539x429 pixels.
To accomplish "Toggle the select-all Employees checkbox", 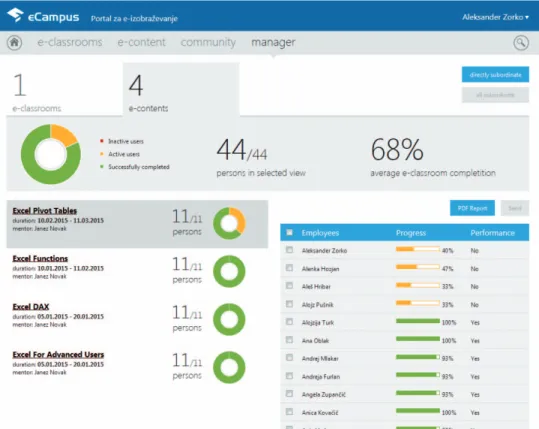I will pyautogui.click(x=289, y=233).
